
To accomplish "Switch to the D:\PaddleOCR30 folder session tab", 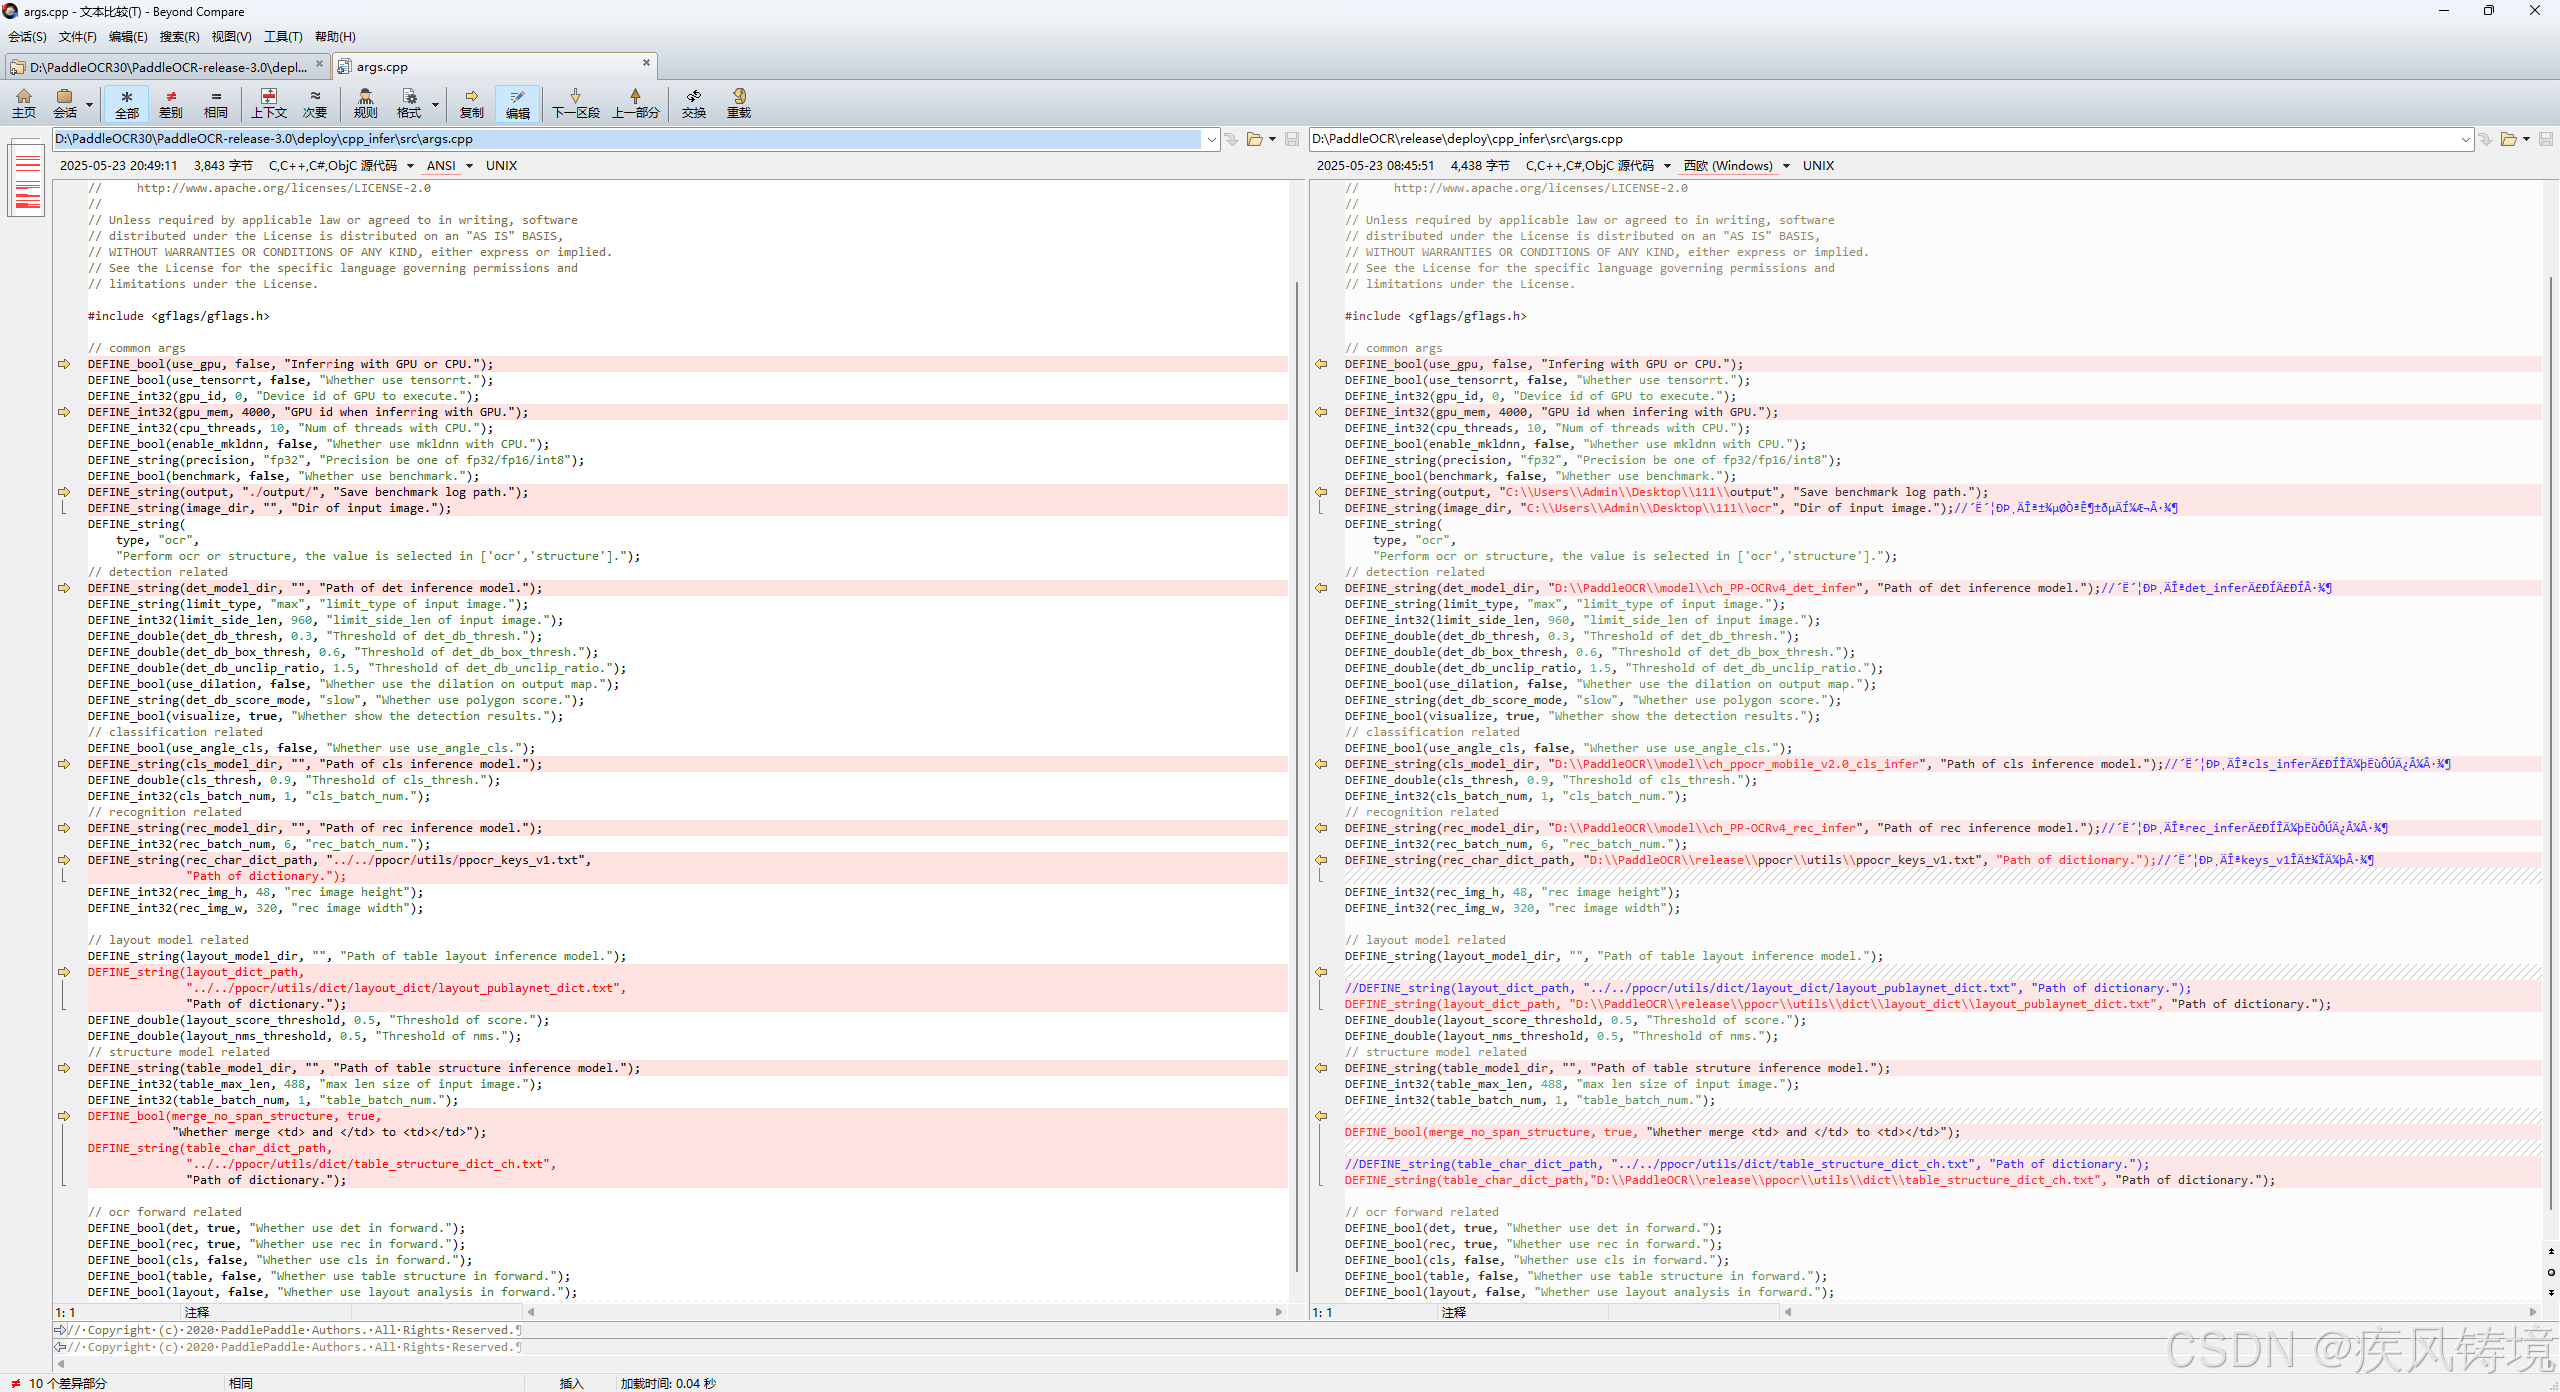I will tap(165, 67).
